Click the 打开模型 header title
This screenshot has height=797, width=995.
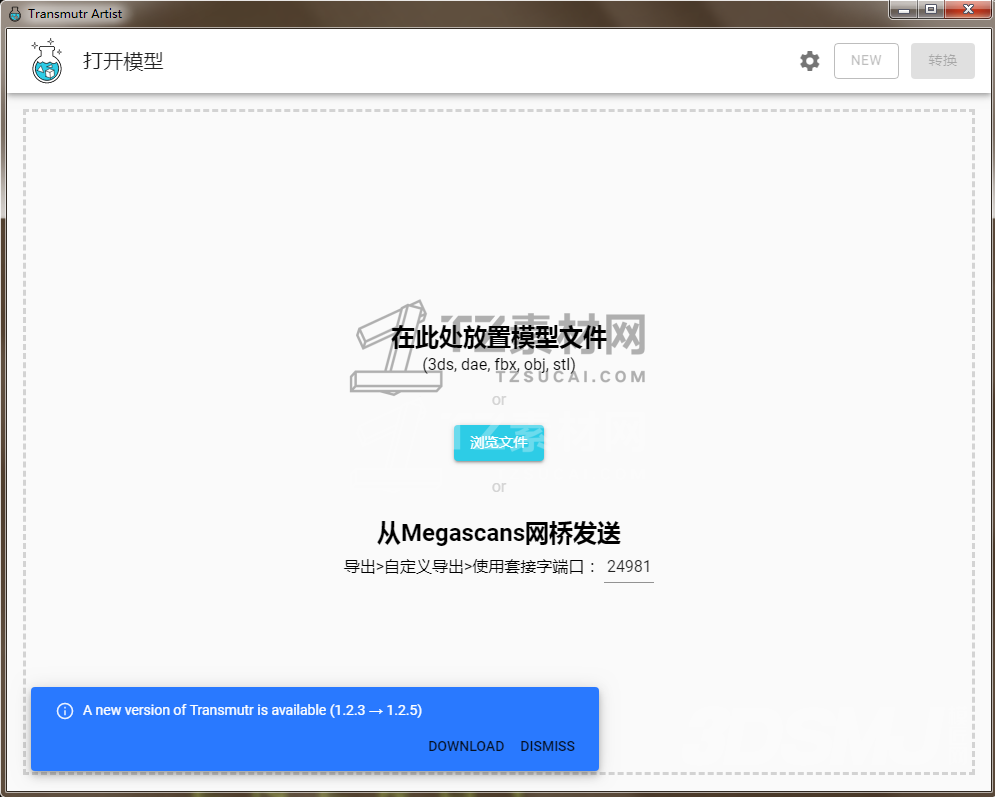click(x=123, y=61)
